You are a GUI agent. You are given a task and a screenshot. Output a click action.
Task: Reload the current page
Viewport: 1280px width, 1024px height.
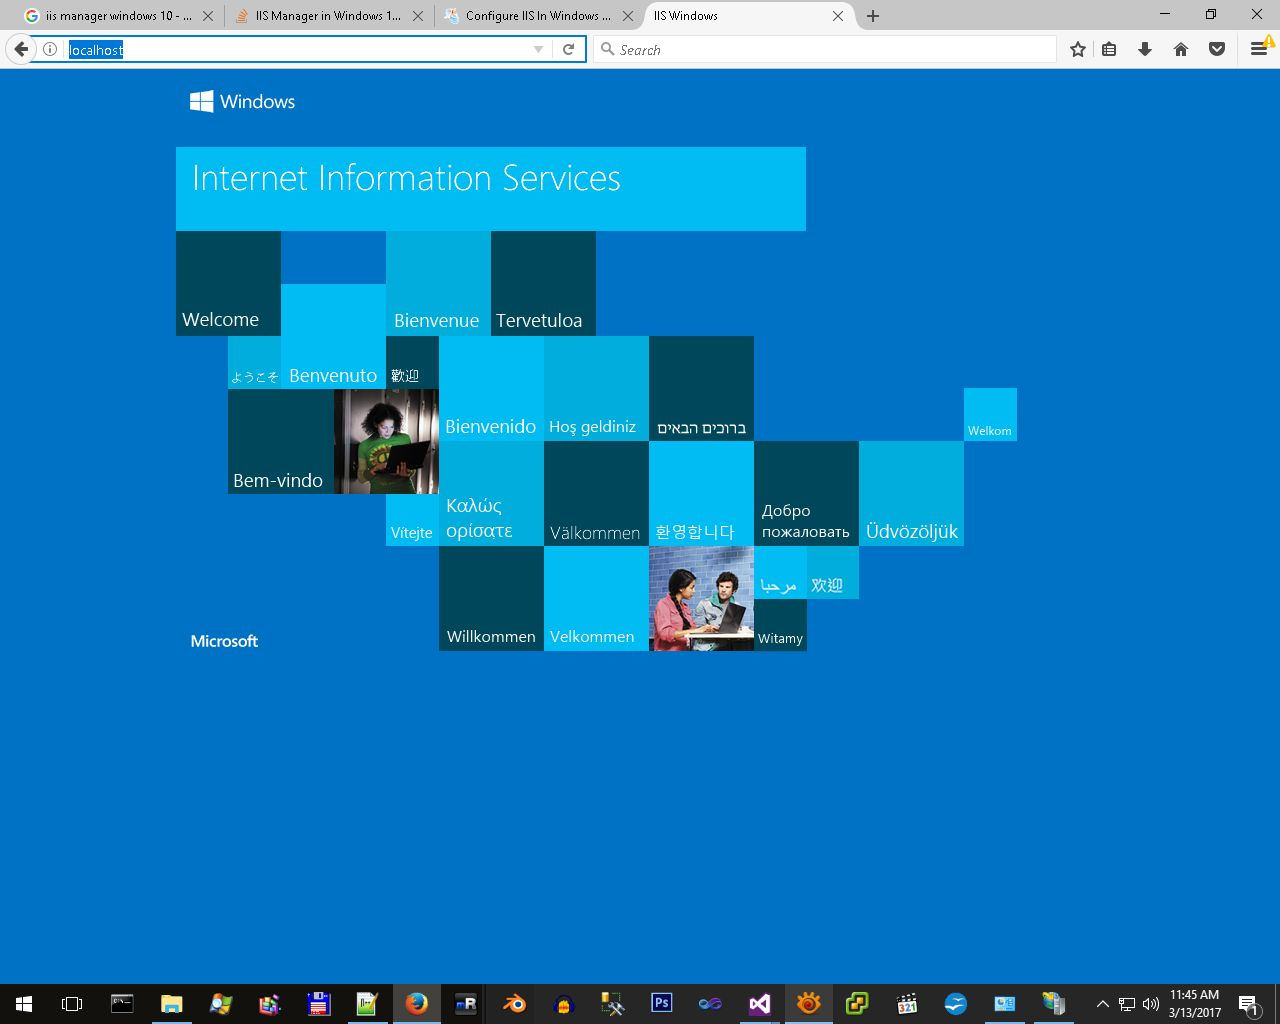pyautogui.click(x=568, y=49)
